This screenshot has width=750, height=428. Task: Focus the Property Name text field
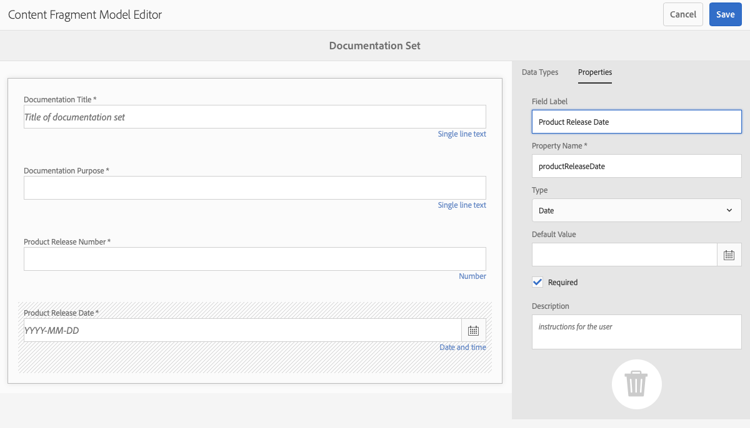pos(636,166)
